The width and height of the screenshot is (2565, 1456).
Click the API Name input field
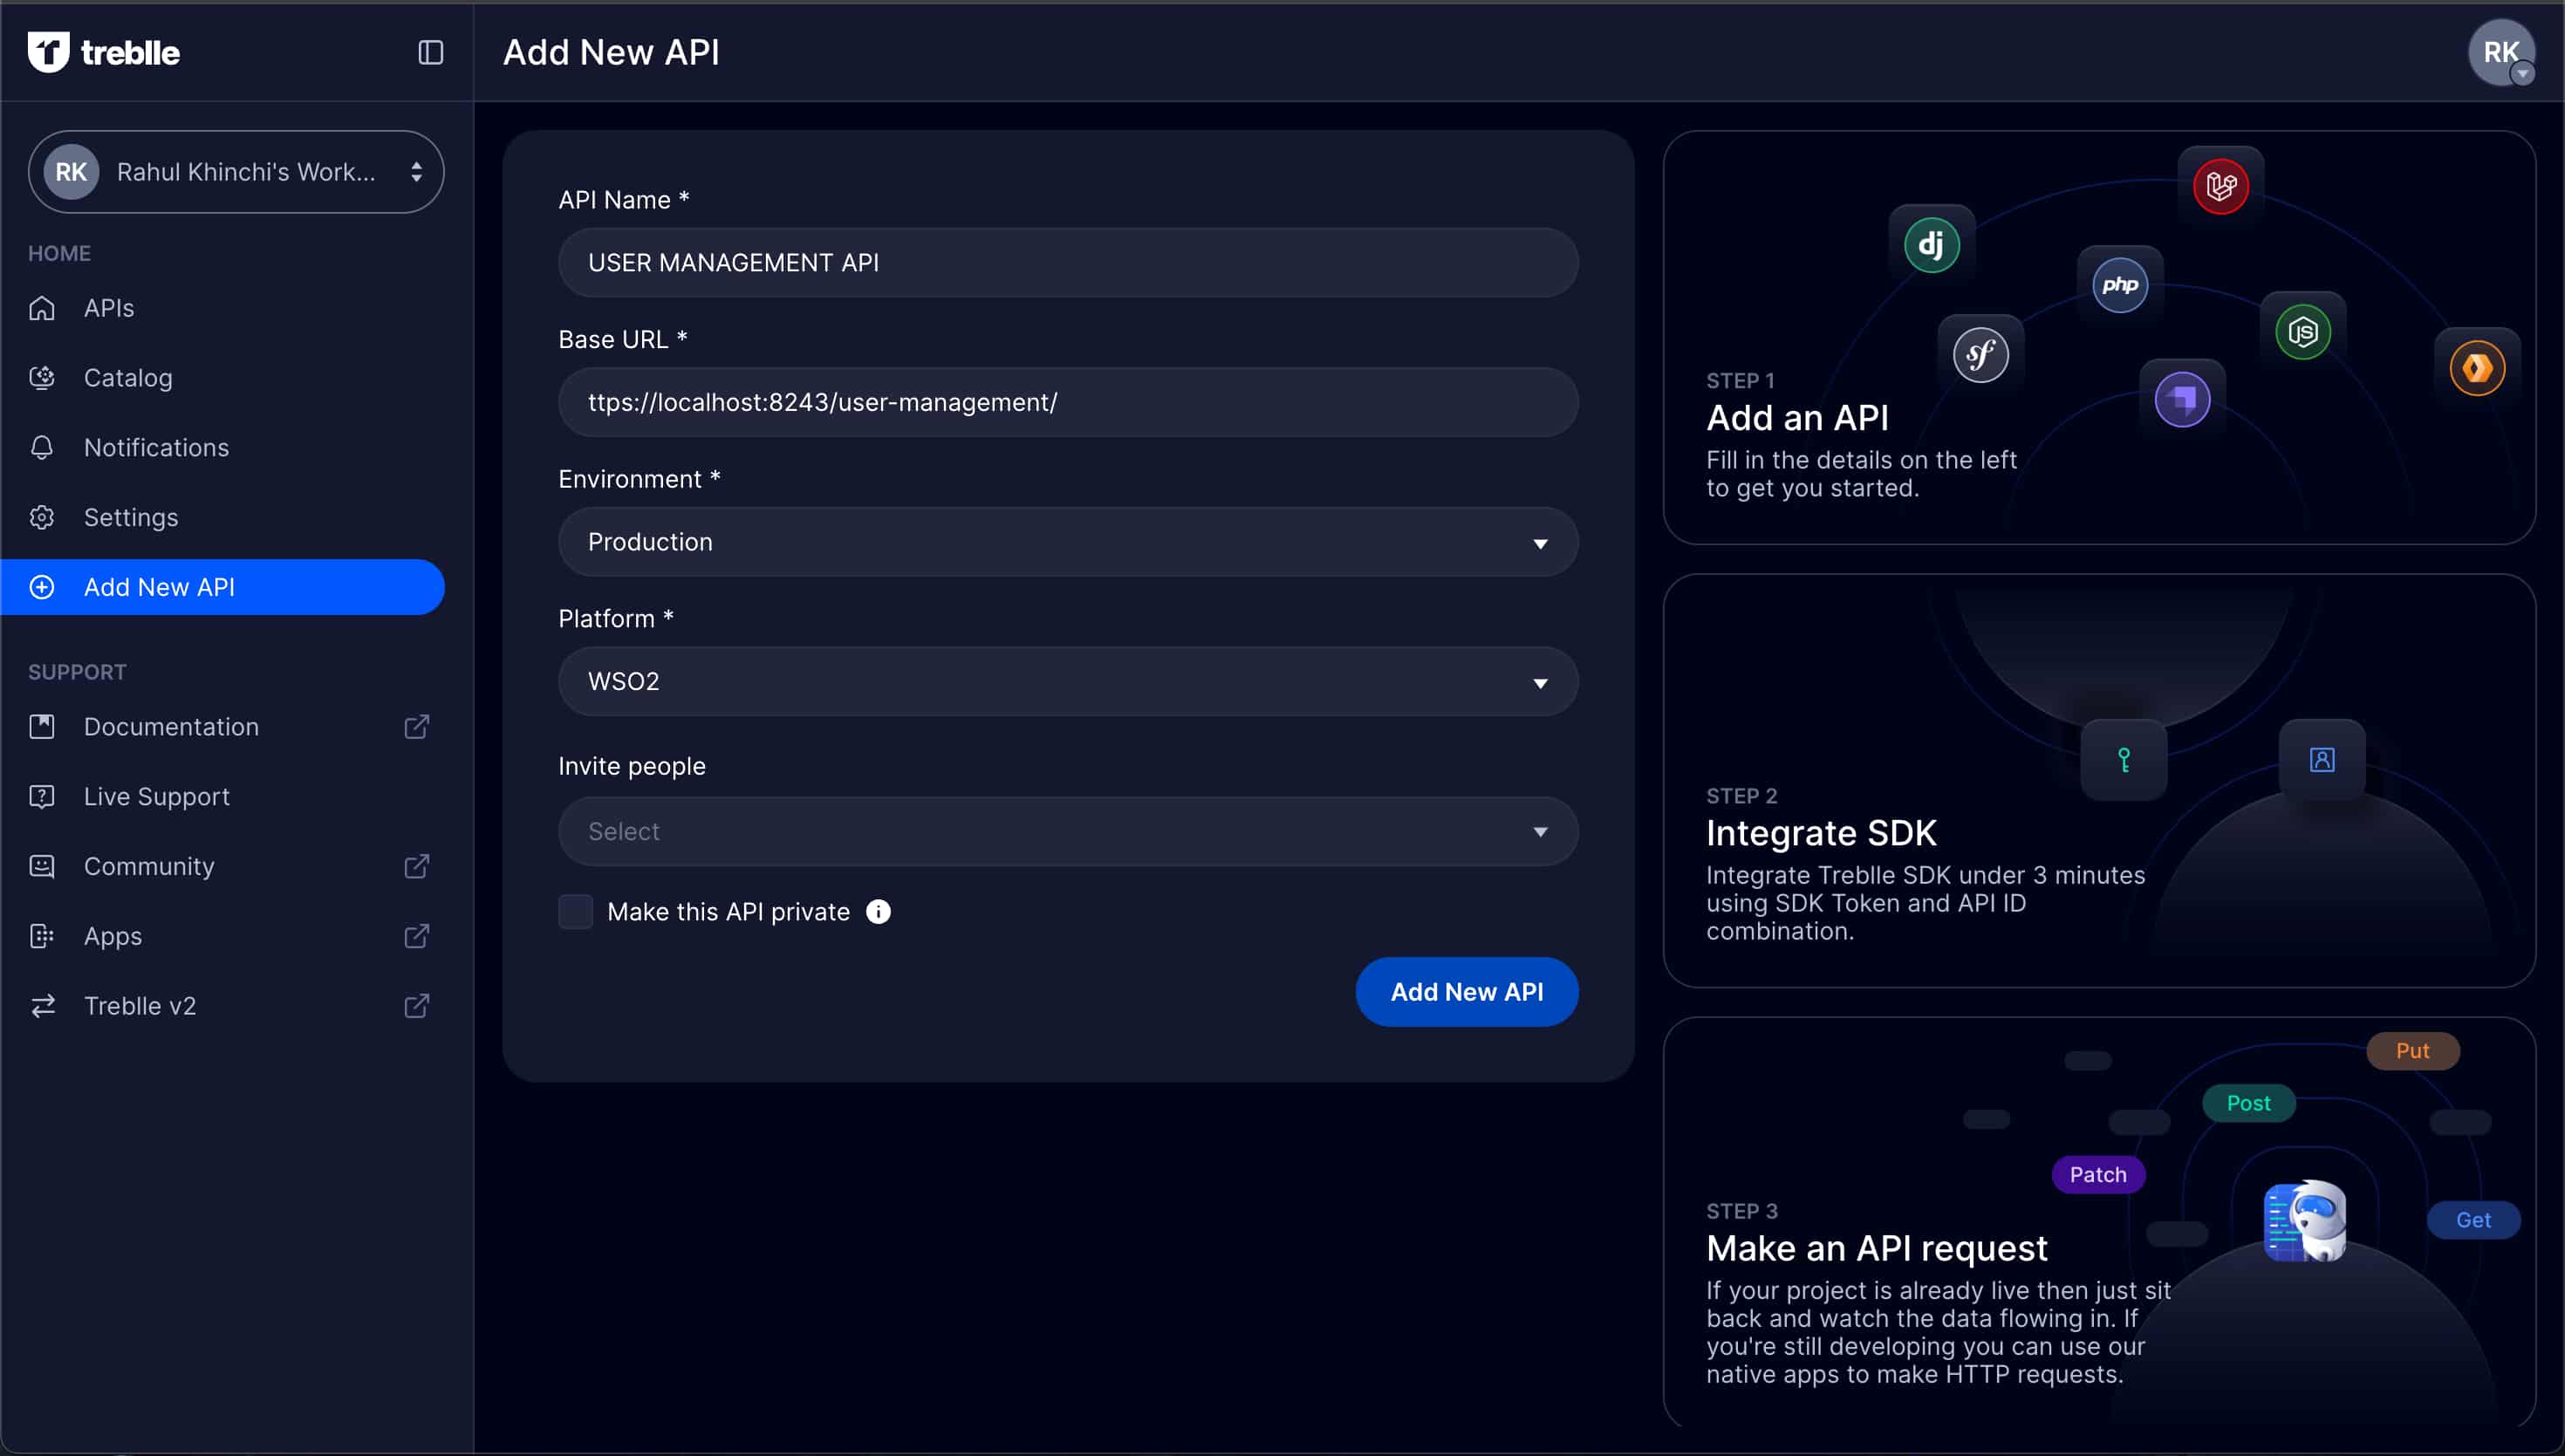pyautogui.click(x=1068, y=263)
